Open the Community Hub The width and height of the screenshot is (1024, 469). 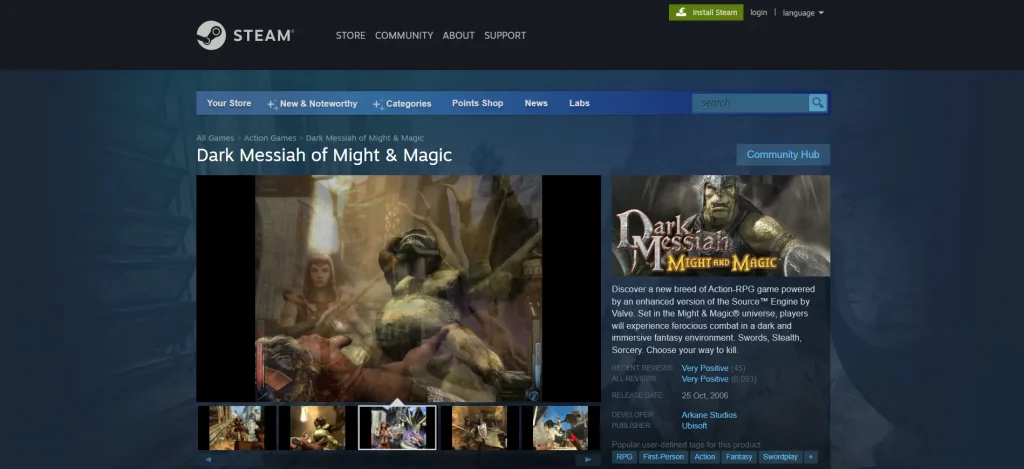click(783, 155)
